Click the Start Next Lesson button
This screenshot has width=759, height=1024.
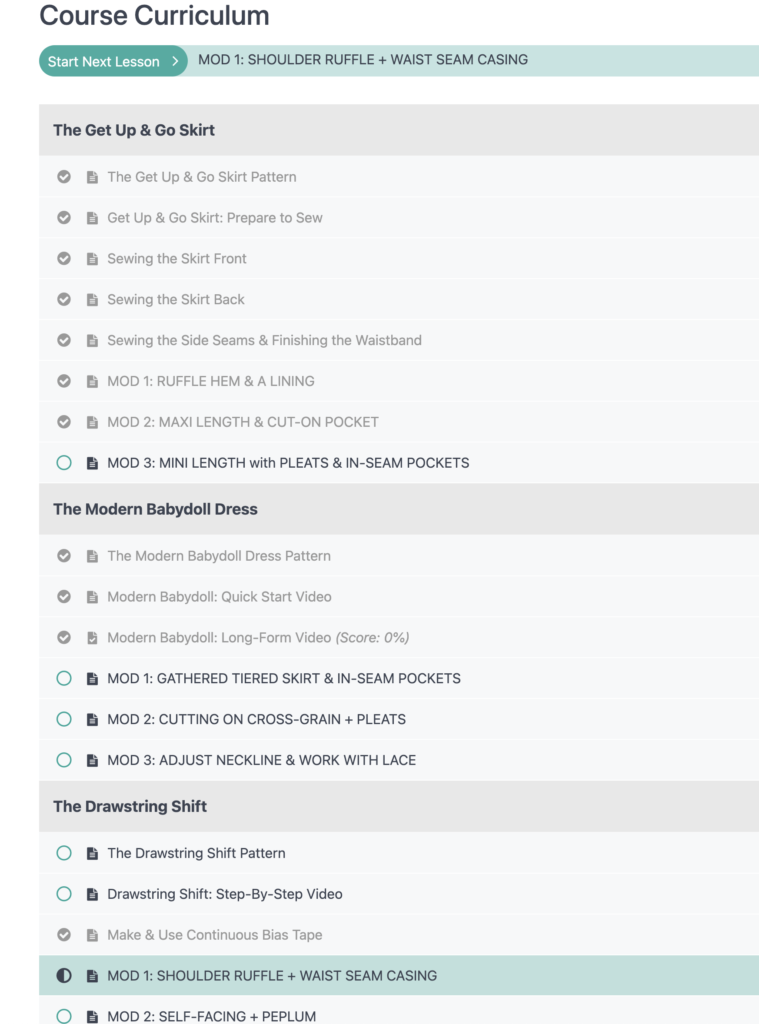tap(113, 61)
